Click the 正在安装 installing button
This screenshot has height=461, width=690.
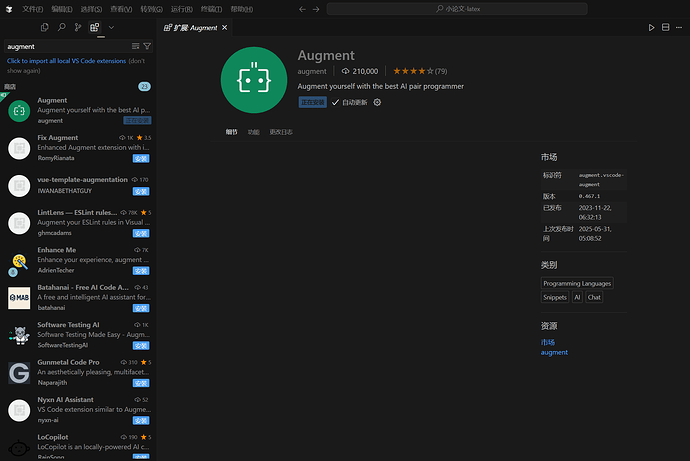pos(312,102)
